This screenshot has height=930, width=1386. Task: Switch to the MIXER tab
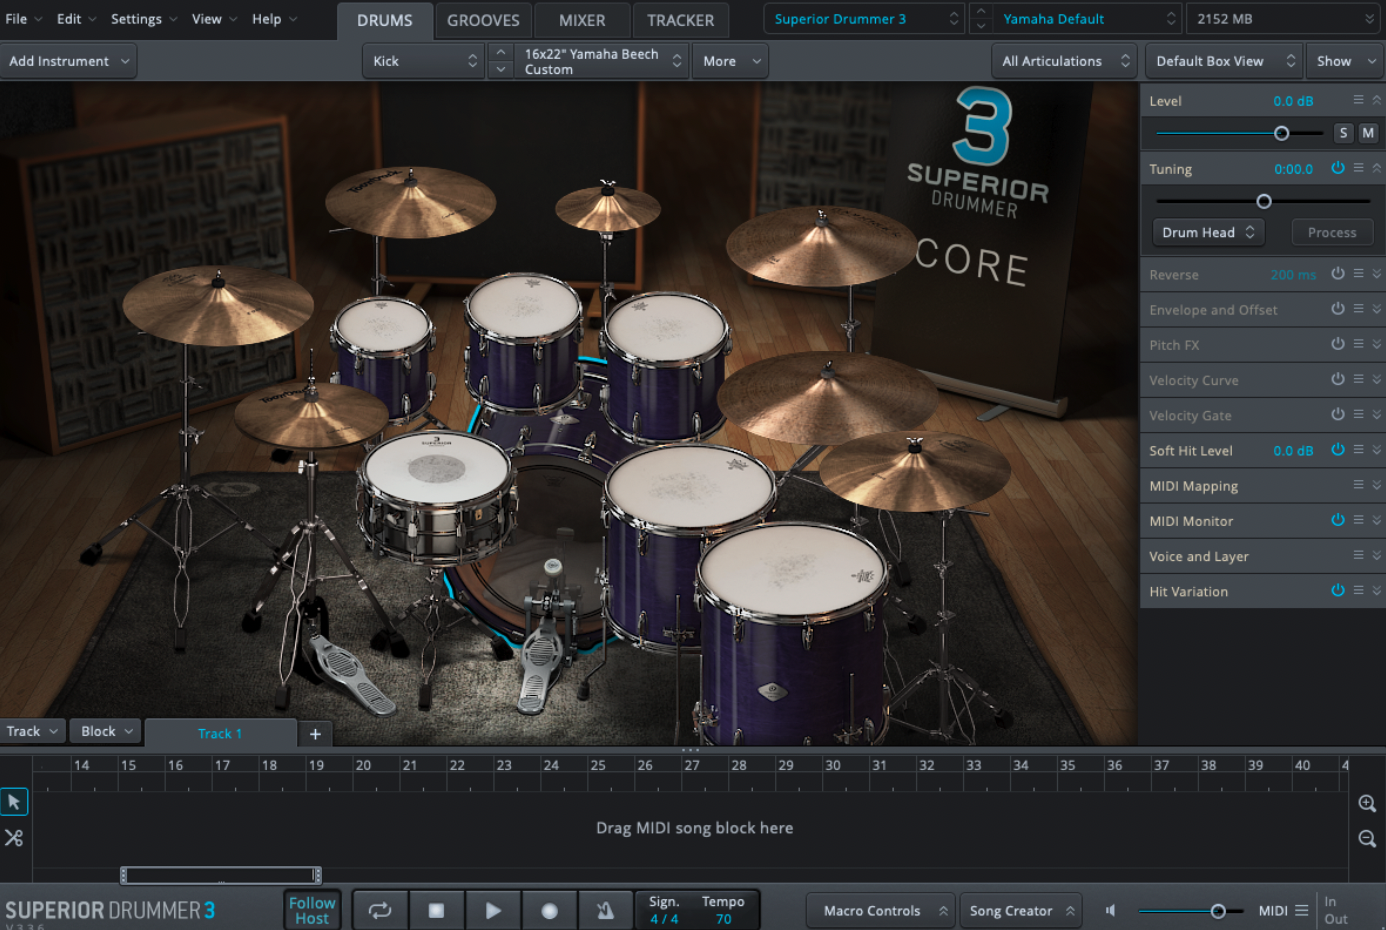(x=582, y=20)
